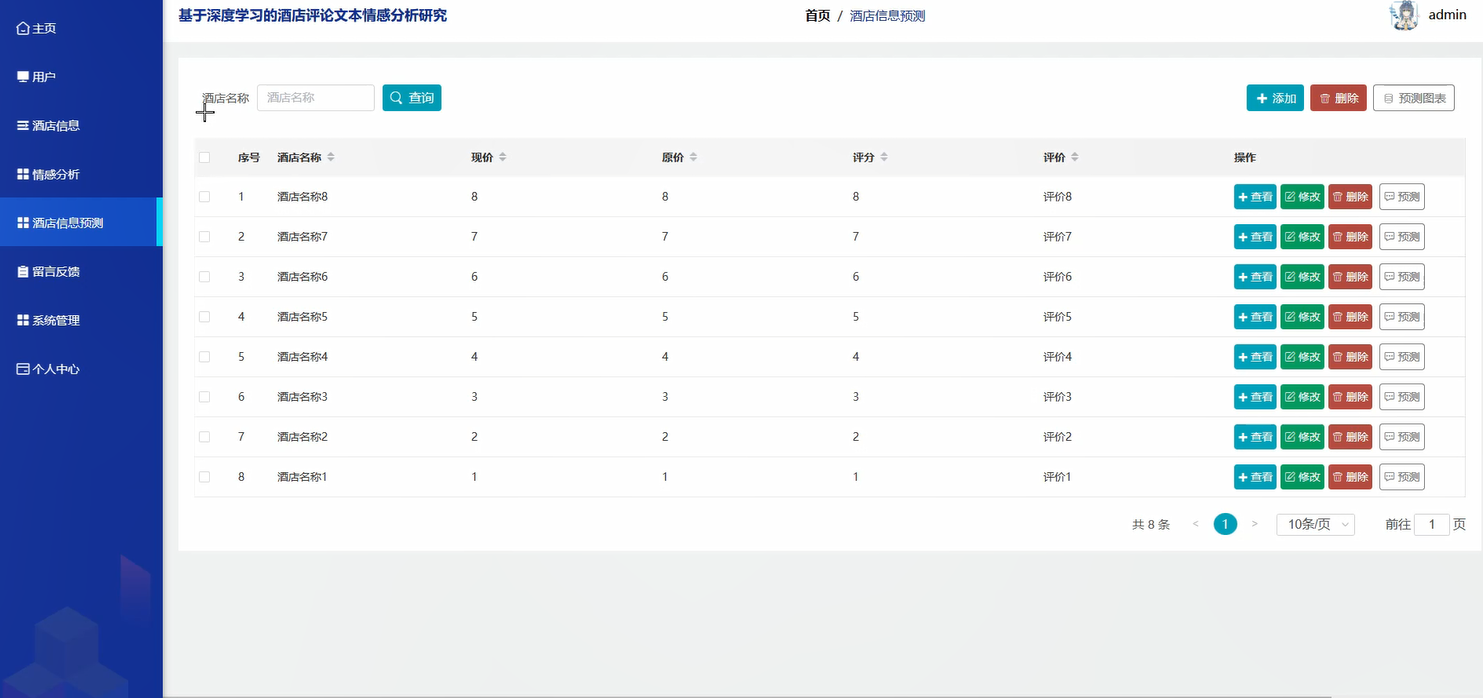
Task: Sort by the 酒店名称 column arrows
Action: click(x=331, y=157)
